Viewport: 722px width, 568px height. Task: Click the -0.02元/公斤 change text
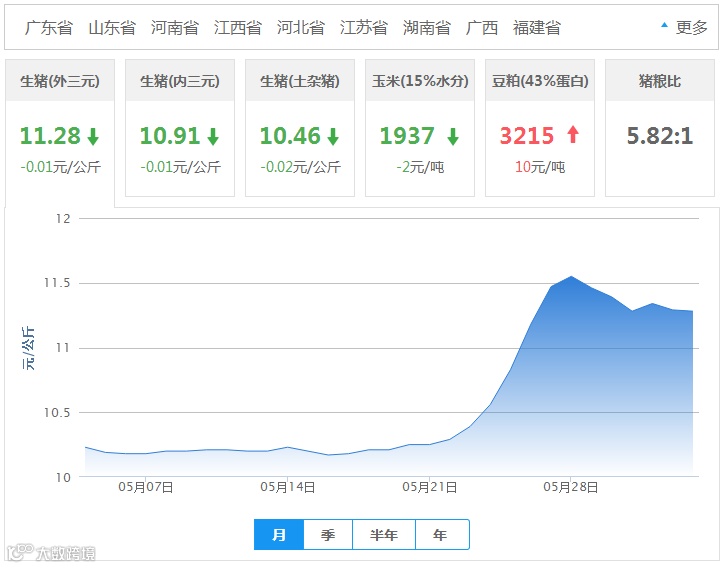[x=300, y=167]
